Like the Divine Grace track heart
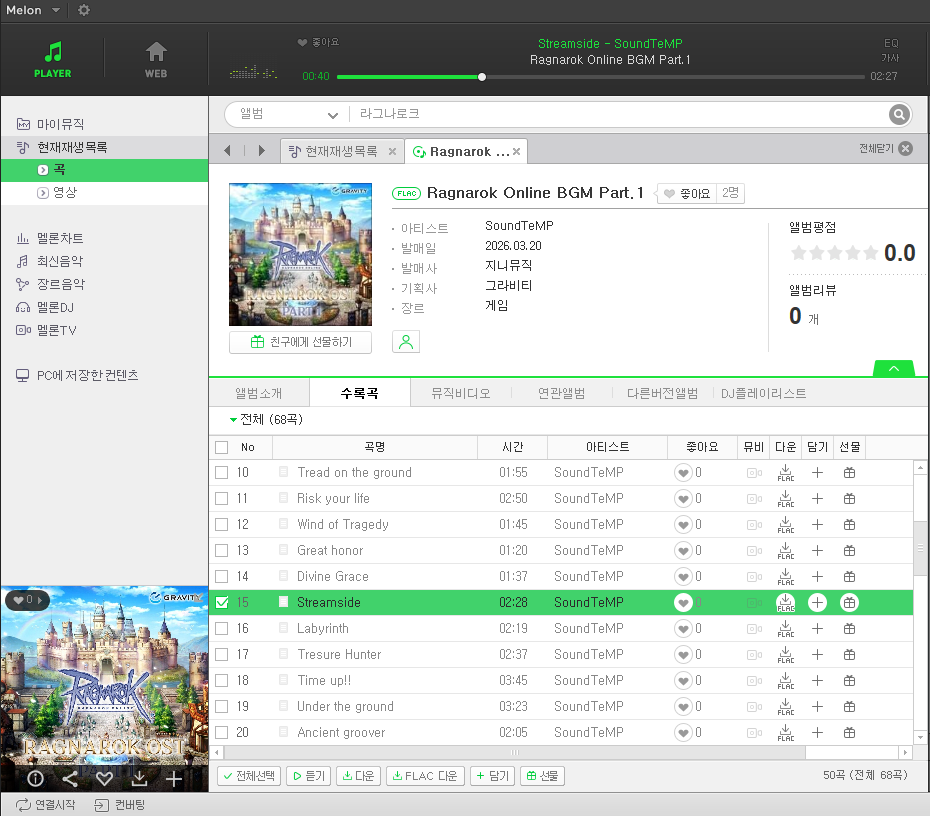The height and width of the screenshot is (816, 930). tap(683, 577)
